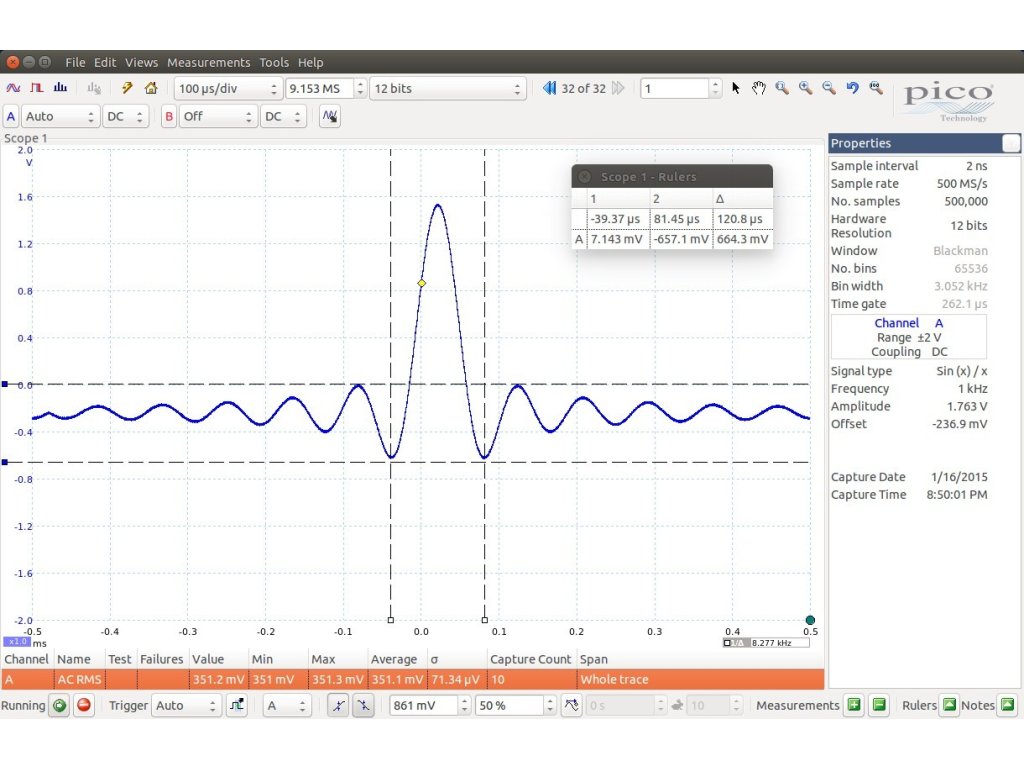This screenshot has width=1024, height=768.
Task: Open Channel B Off range dropdown
Action: pyautogui.click(x=217, y=116)
